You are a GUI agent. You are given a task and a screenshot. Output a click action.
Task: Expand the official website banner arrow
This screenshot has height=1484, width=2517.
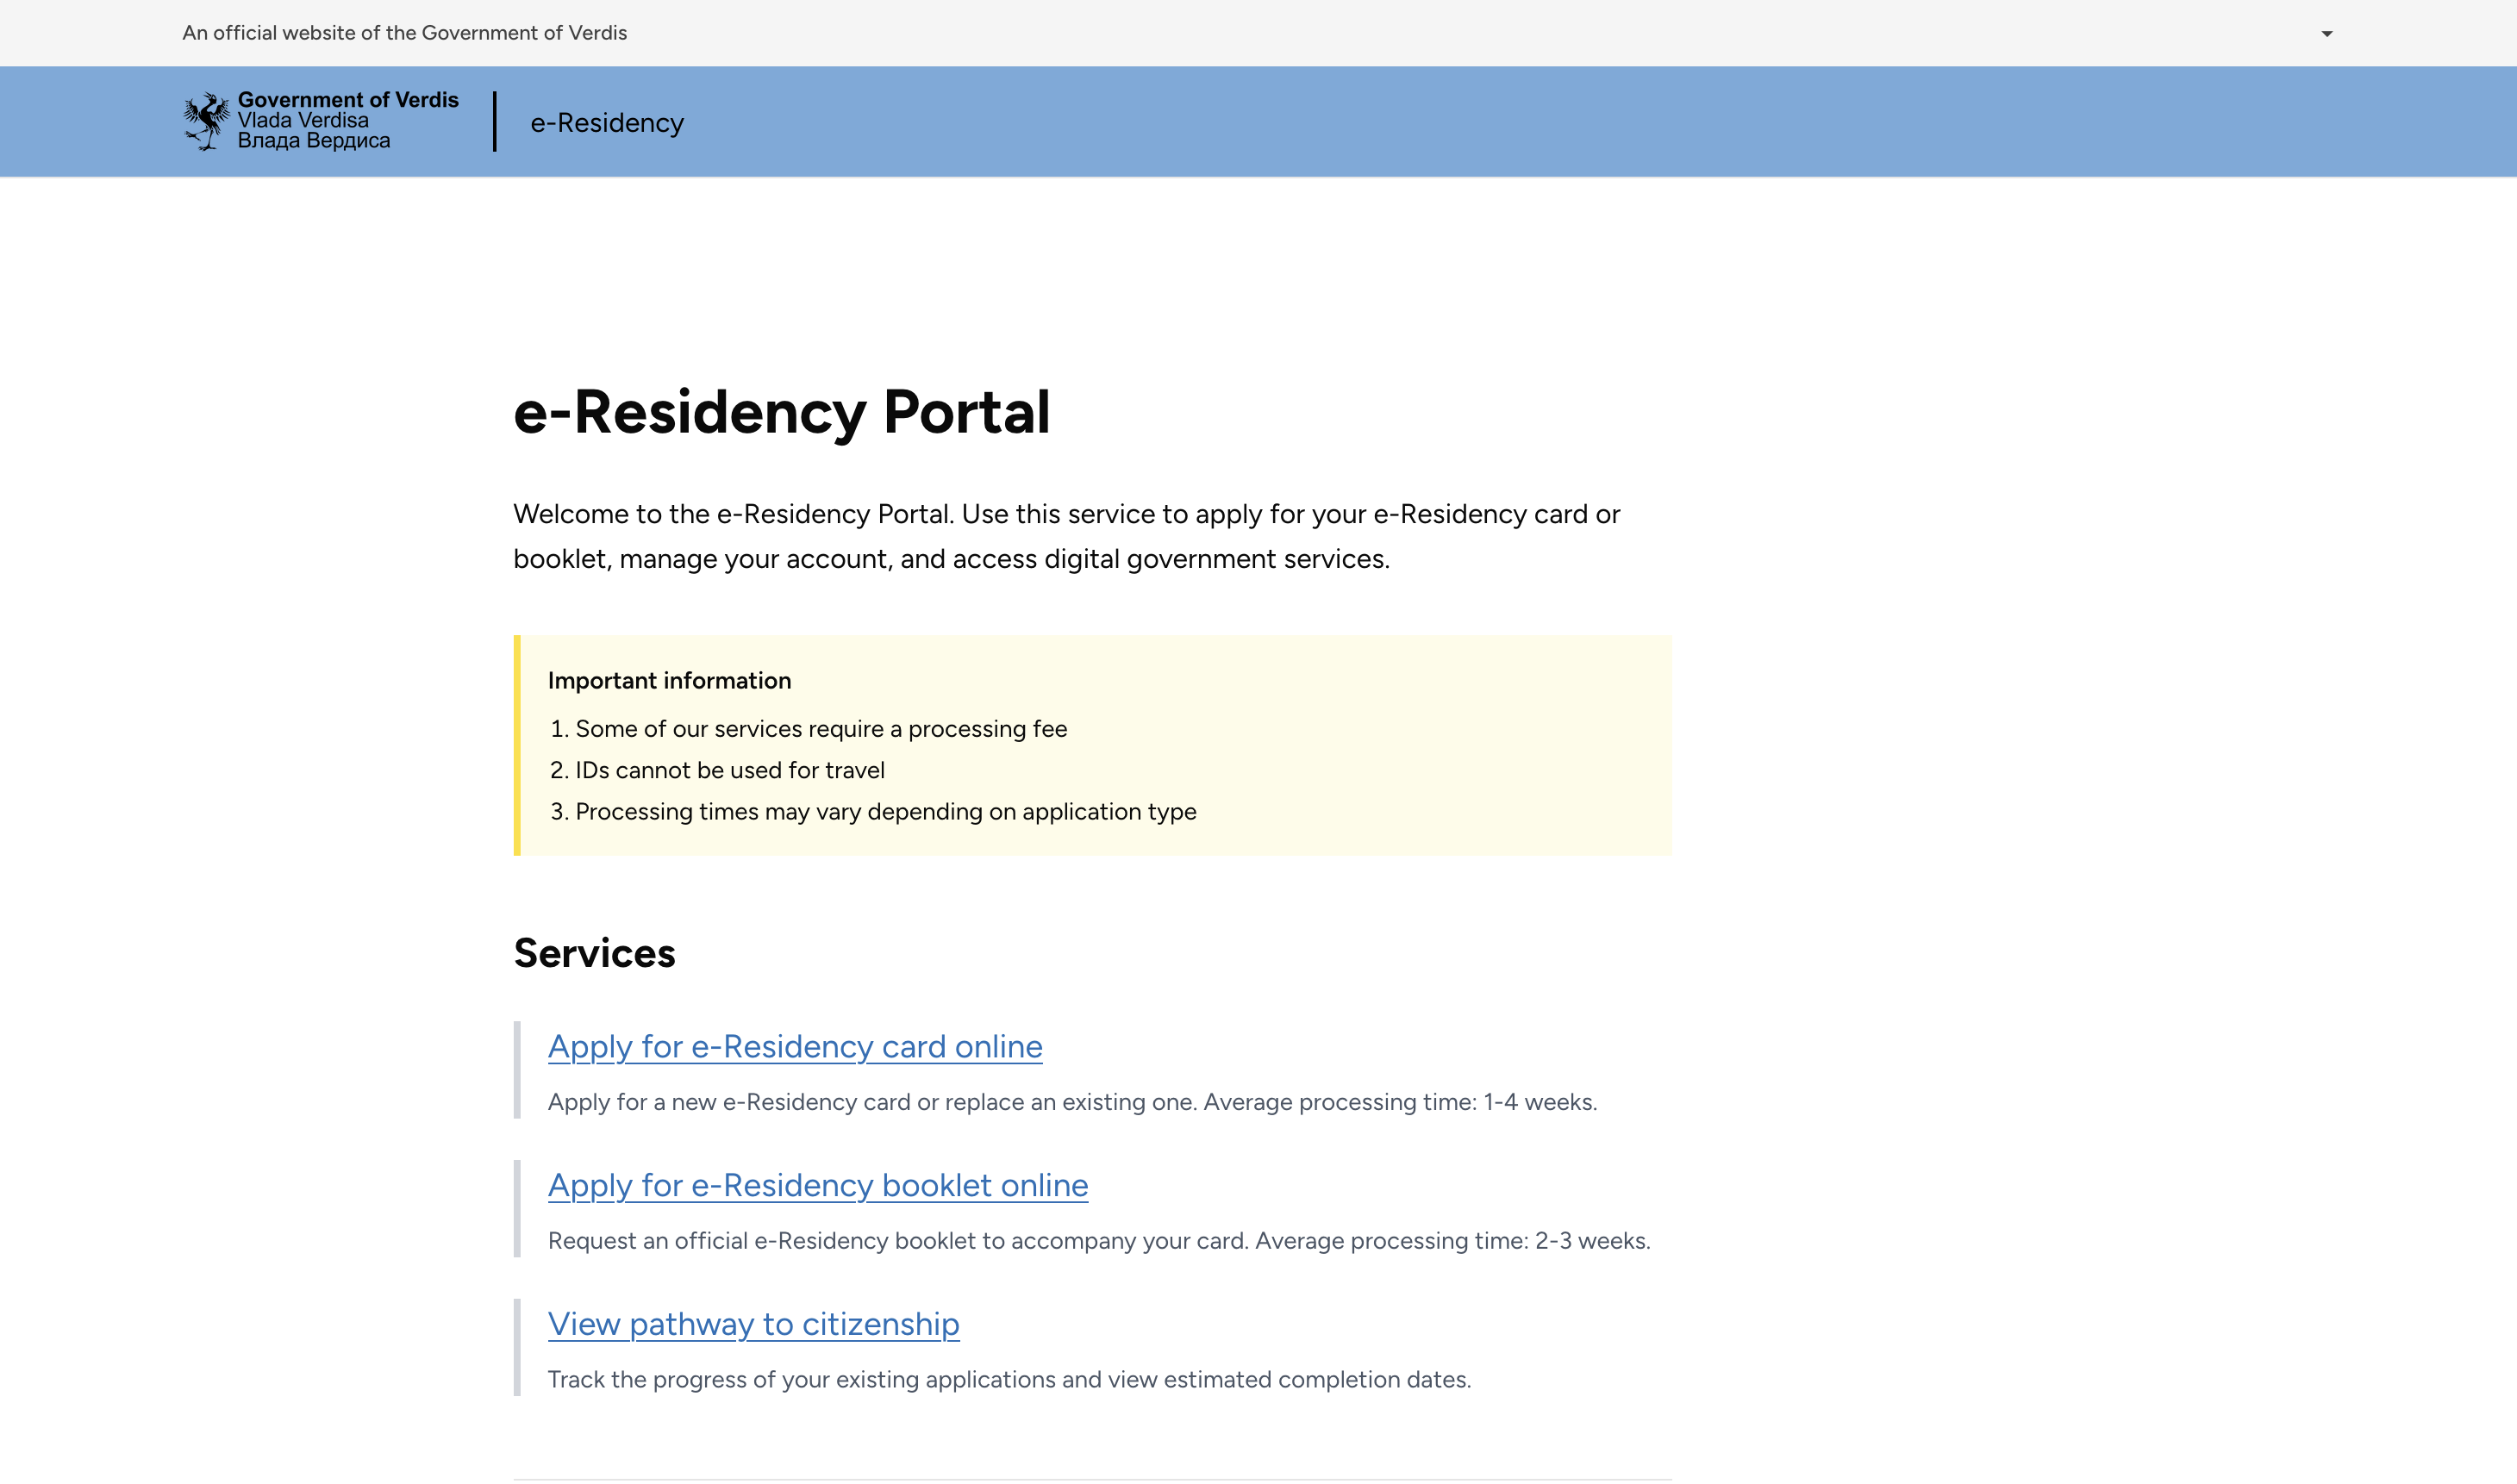[2326, 34]
